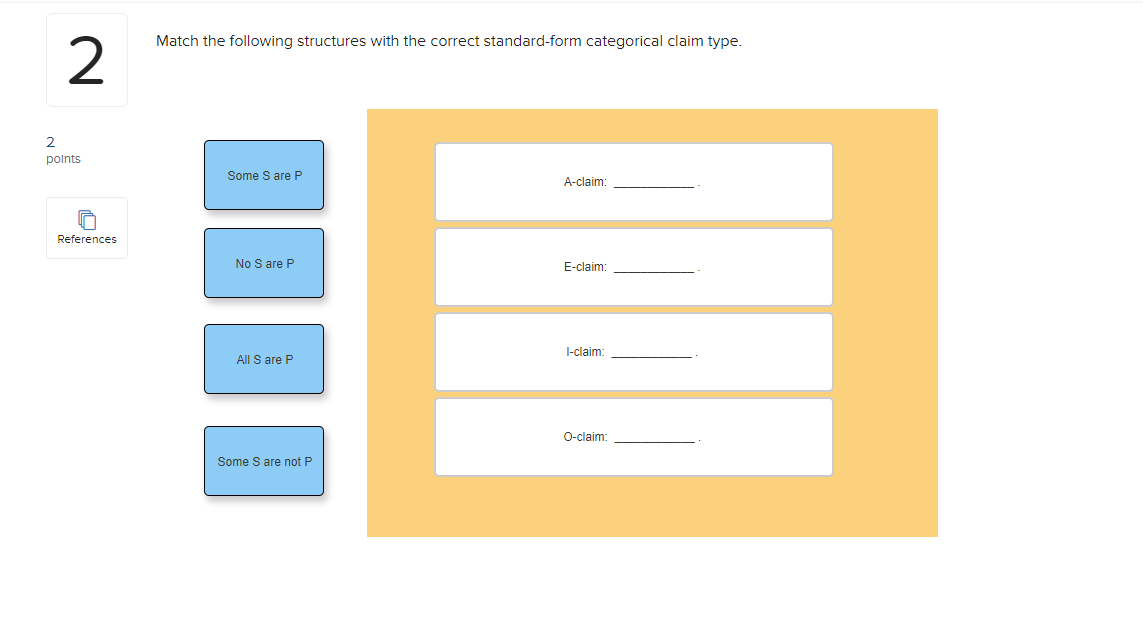Click the A-claim answer box

633,181
